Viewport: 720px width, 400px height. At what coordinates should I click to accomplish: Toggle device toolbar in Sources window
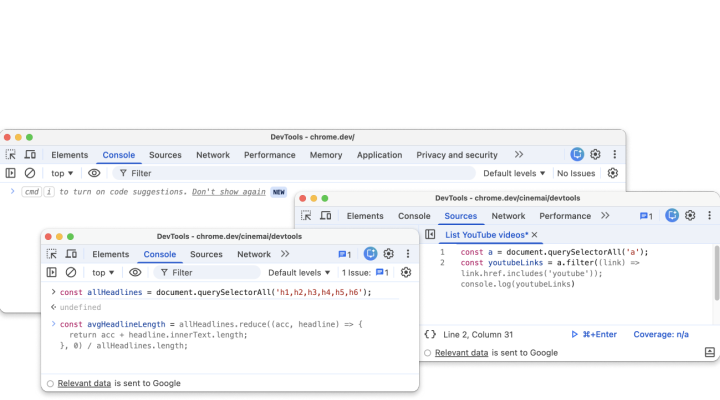[x=326, y=216]
